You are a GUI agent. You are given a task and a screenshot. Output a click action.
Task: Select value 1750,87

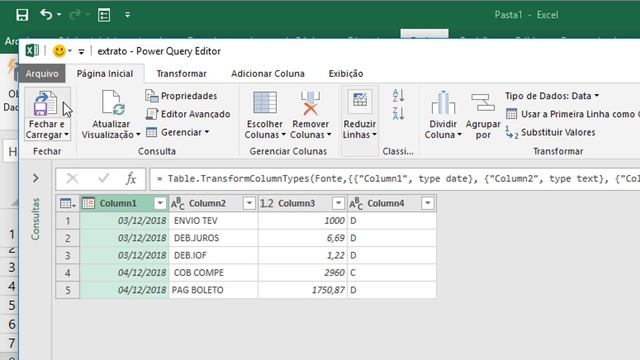click(302, 290)
